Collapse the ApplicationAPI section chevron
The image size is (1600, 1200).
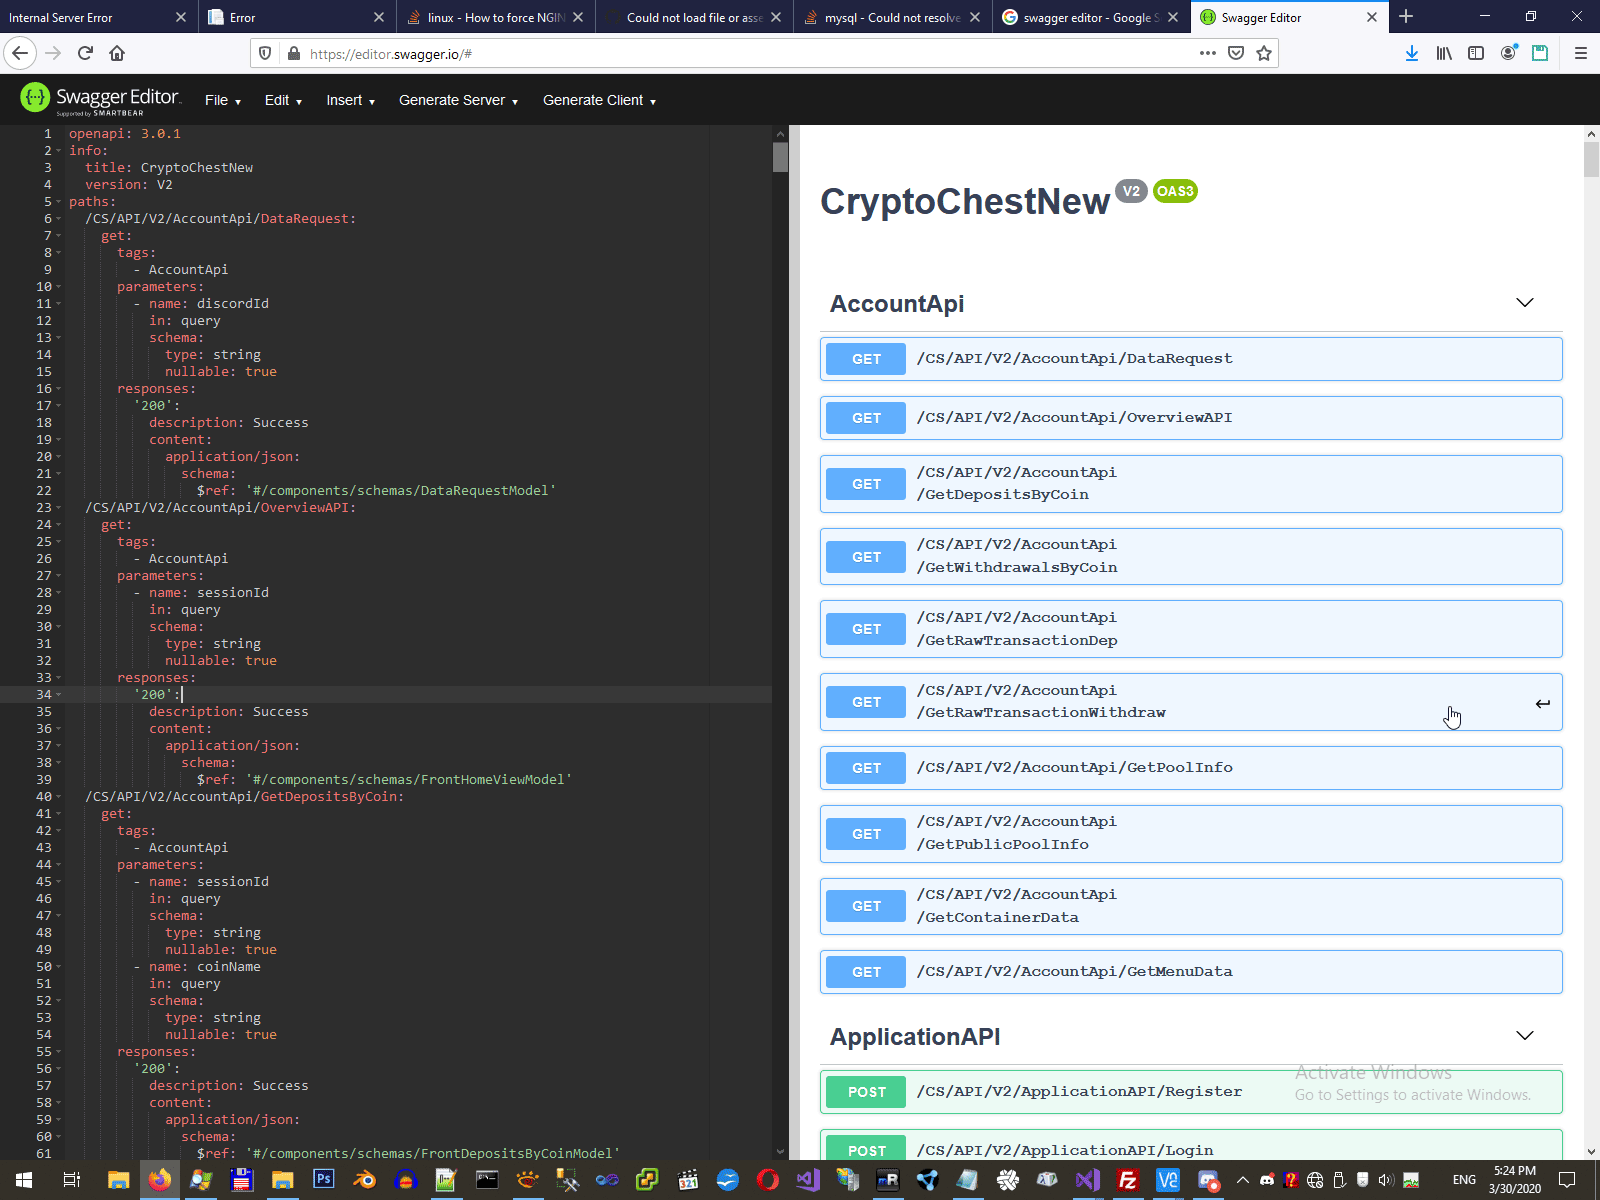click(x=1525, y=1036)
